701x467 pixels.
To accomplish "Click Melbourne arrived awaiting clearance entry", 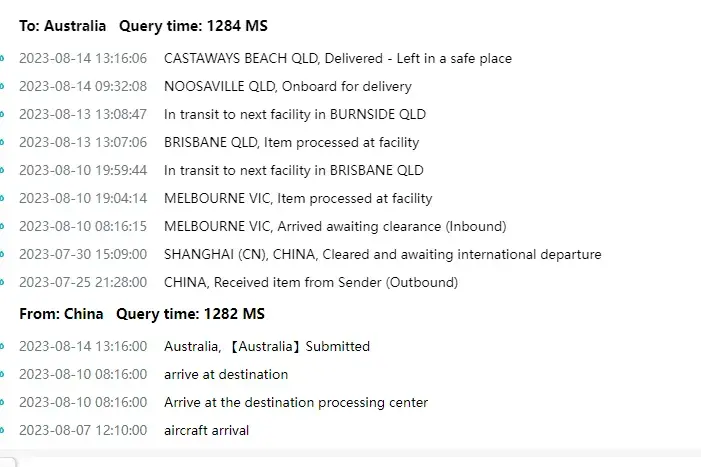I will point(335,226).
